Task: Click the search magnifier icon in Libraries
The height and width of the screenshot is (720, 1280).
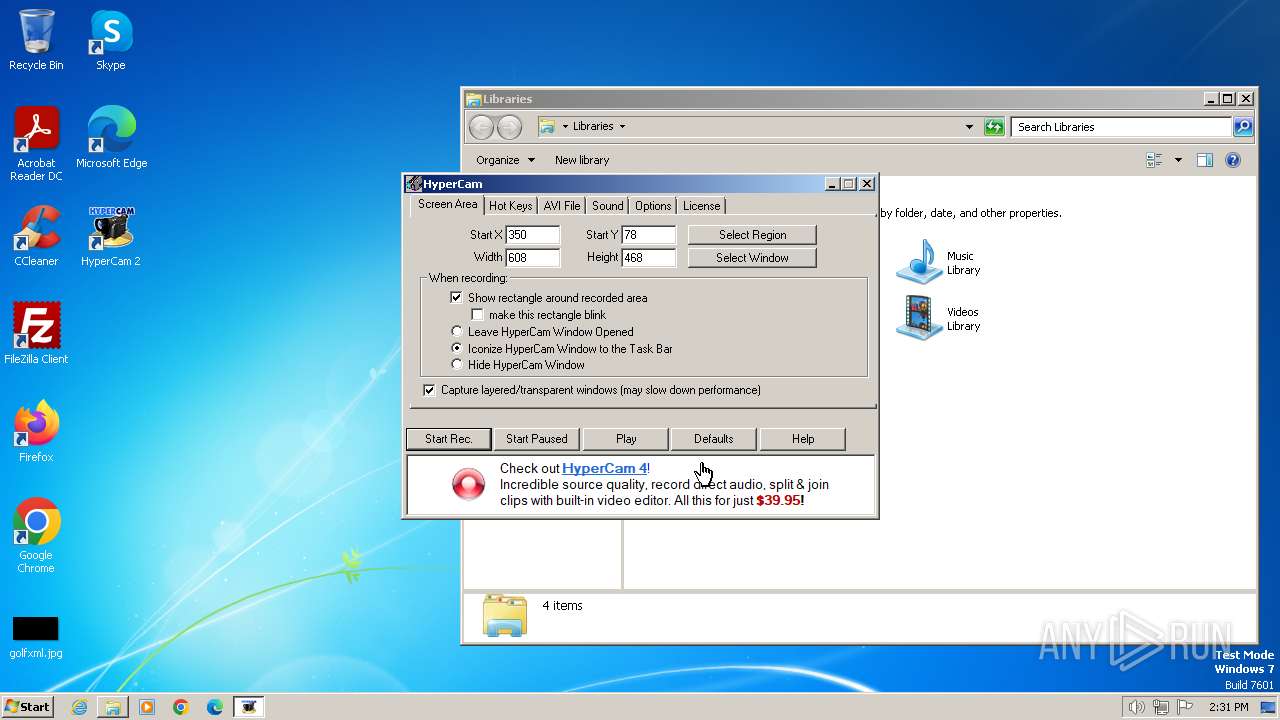Action: [x=1242, y=127]
